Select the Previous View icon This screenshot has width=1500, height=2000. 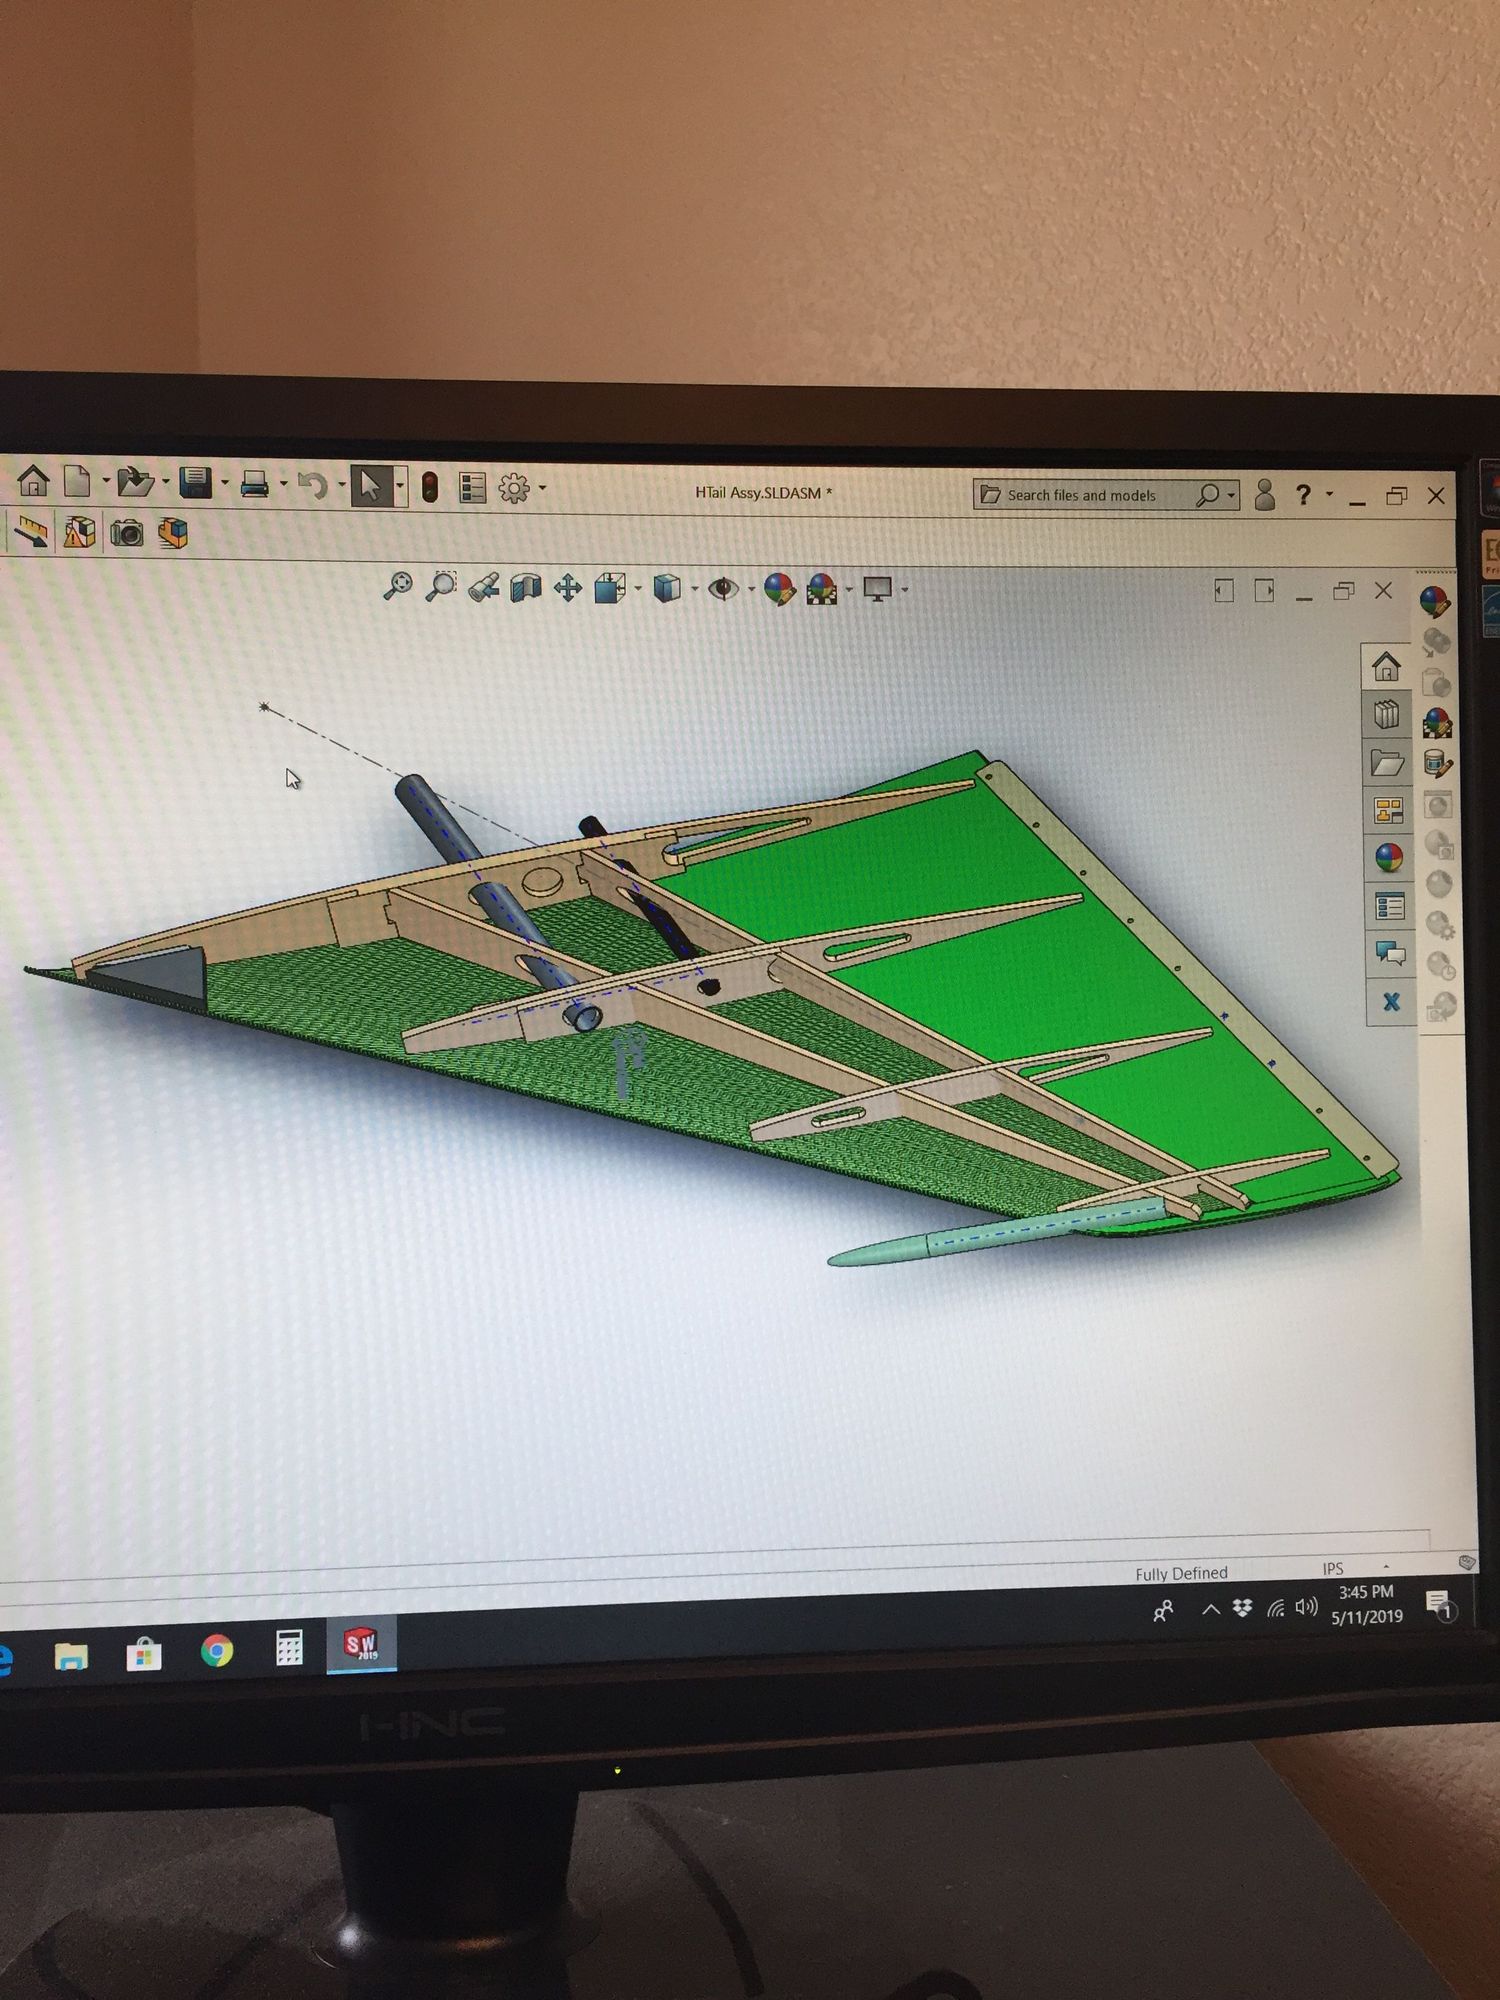pyautogui.click(x=483, y=587)
